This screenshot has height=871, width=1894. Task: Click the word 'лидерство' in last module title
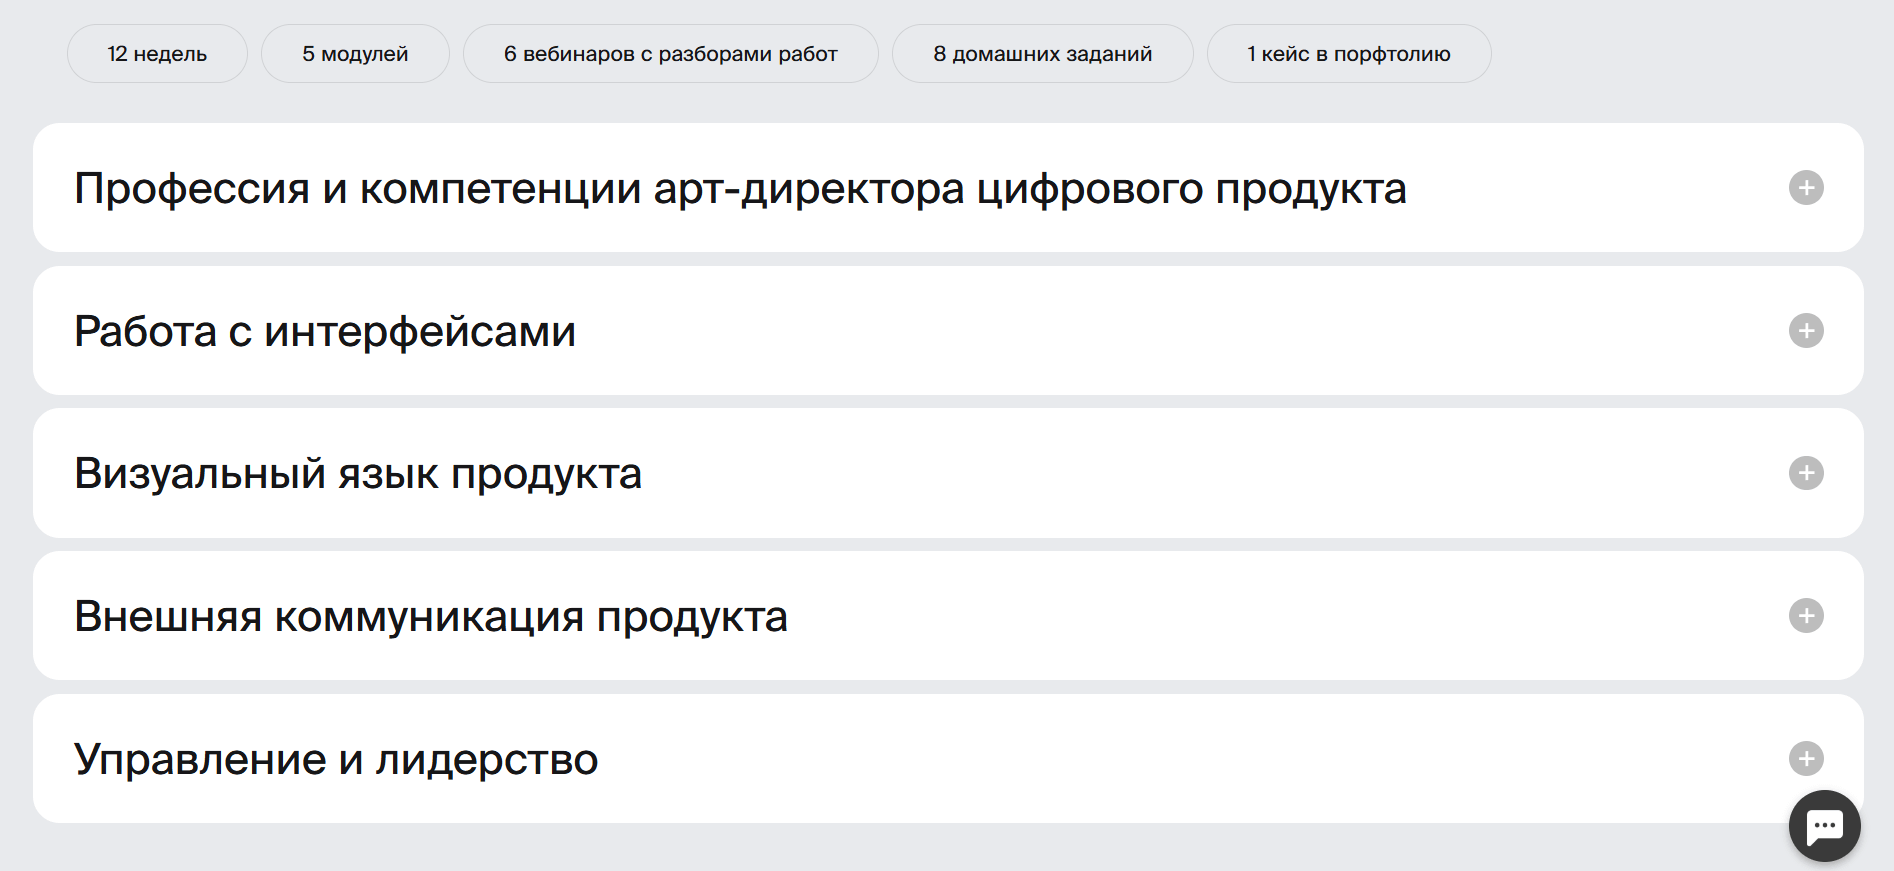pos(486,760)
